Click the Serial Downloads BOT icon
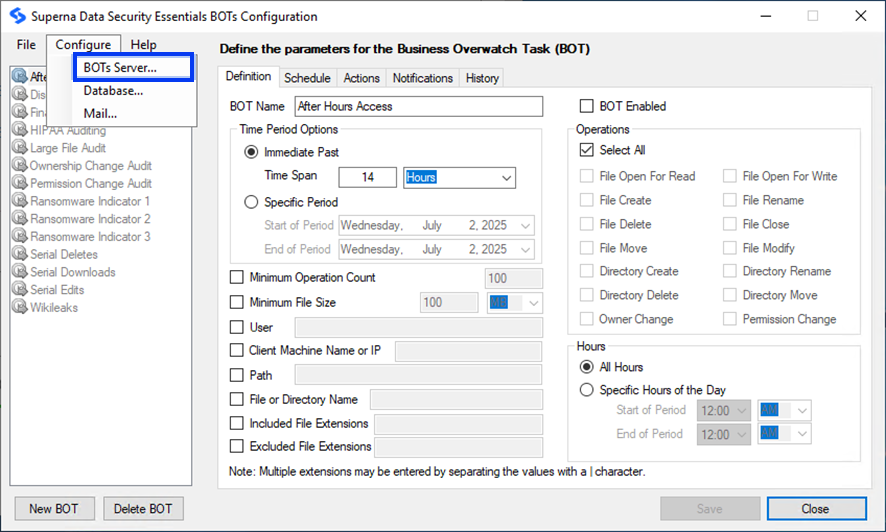886x532 pixels. click(20, 272)
